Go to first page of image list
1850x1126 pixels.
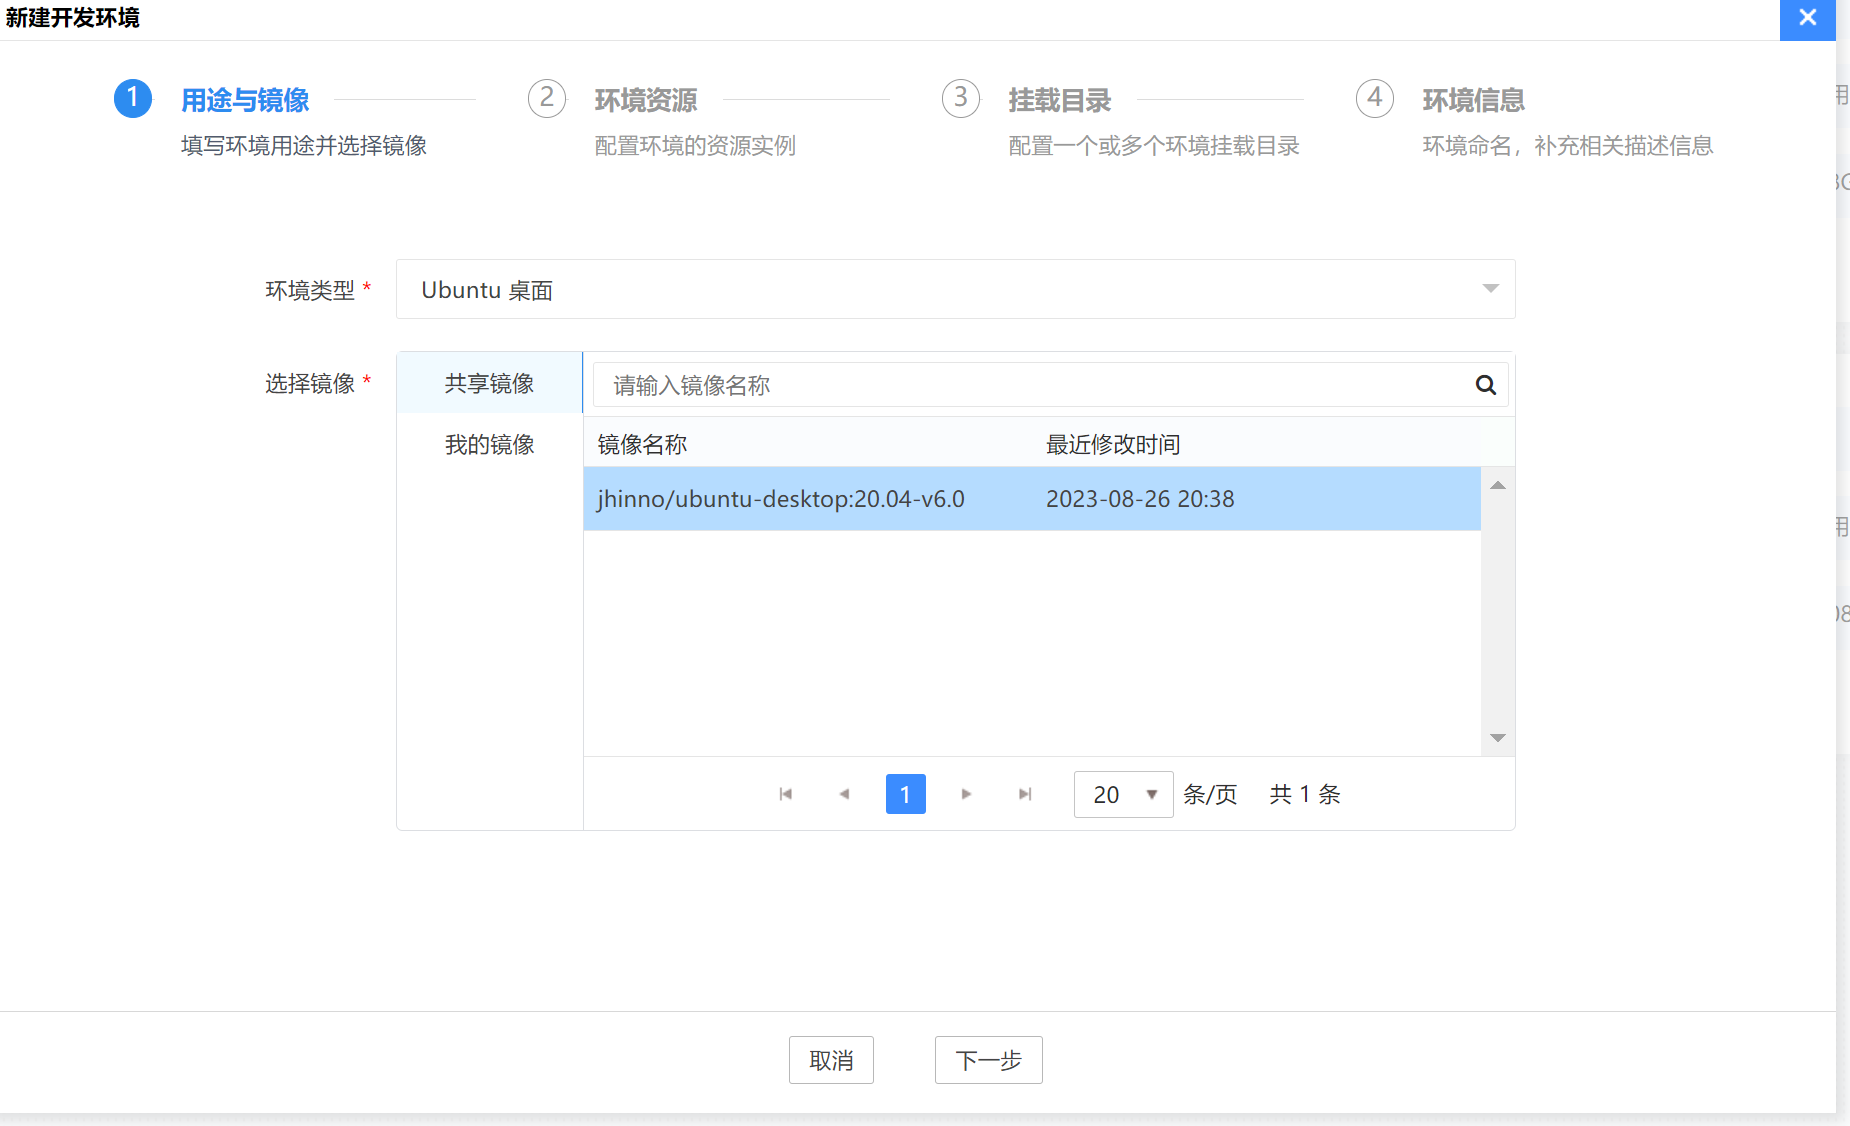tap(786, 794)
